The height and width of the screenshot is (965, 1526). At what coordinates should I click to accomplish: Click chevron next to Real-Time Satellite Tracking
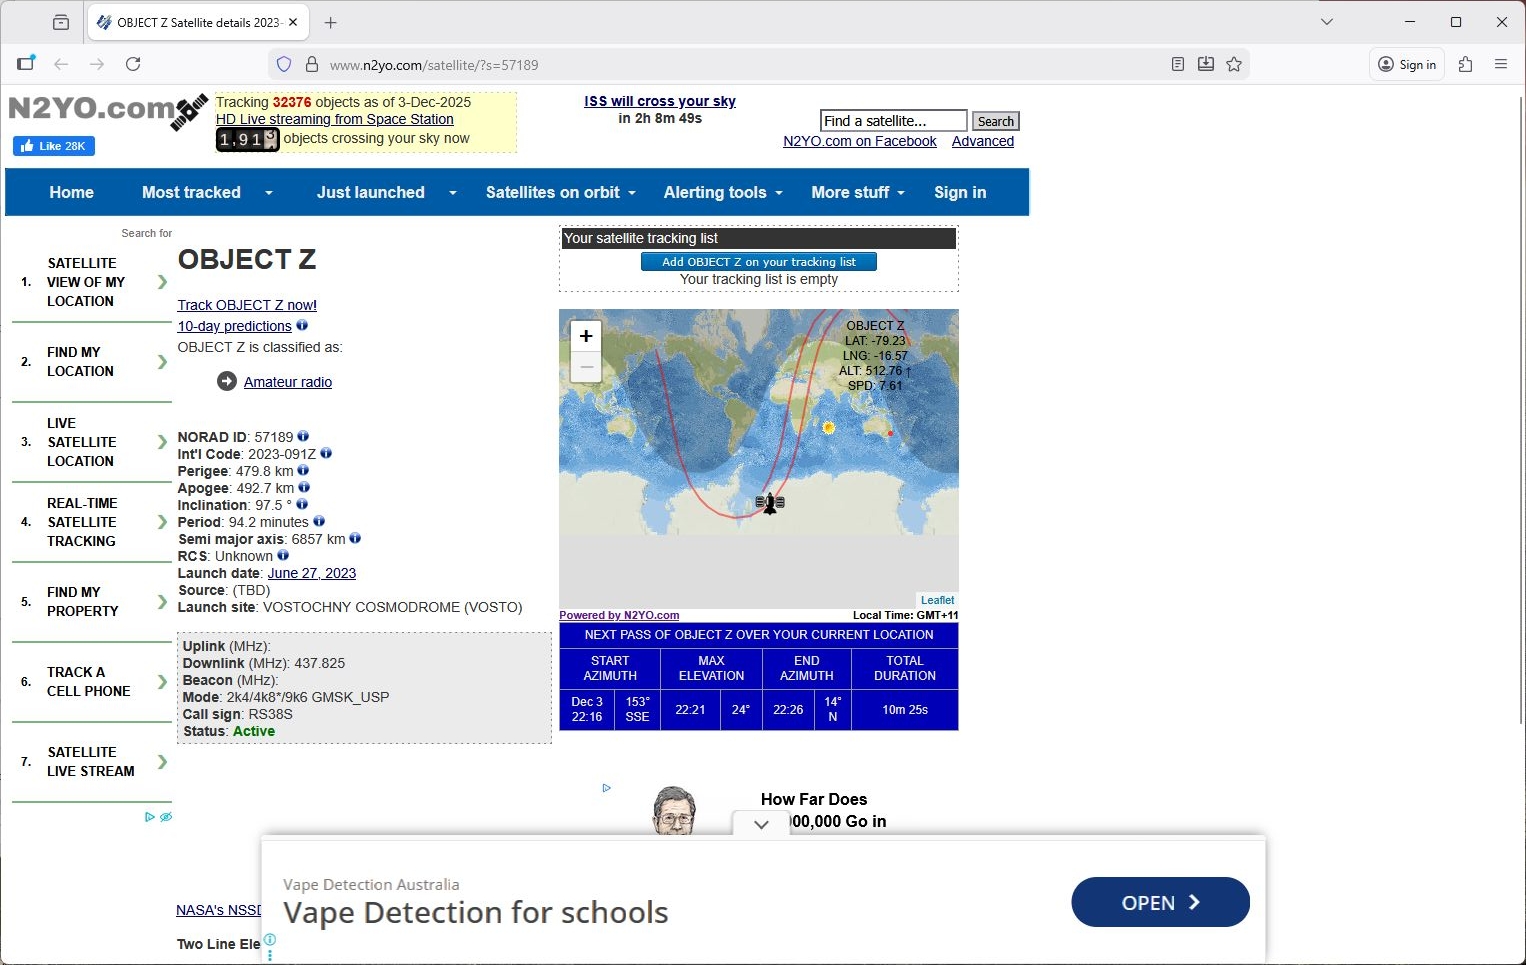pyautogui.click(x=162, y=522)
